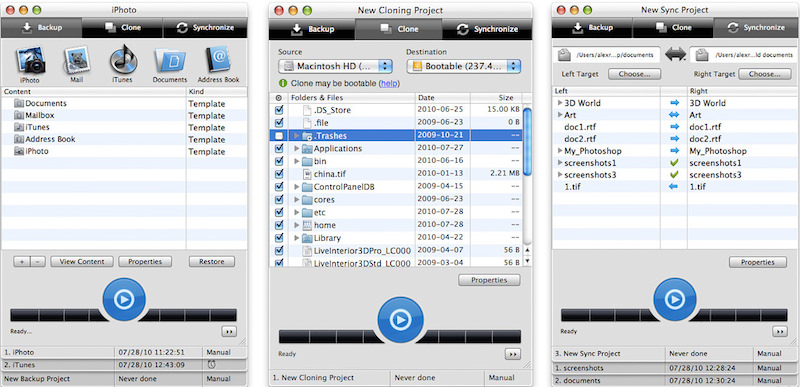Click sync arrow for doc1.rtf row
This screenshot has width=800, height=387.
pos(674,126)
